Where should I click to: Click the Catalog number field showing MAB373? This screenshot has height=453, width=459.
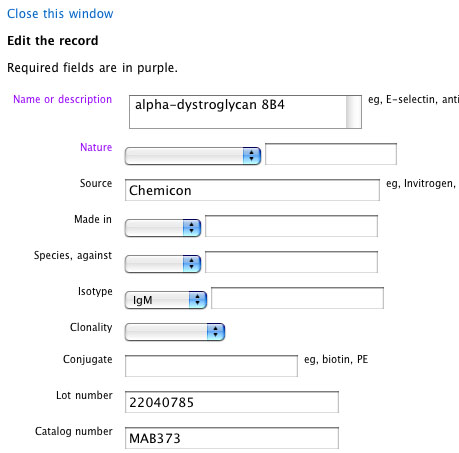232,438
